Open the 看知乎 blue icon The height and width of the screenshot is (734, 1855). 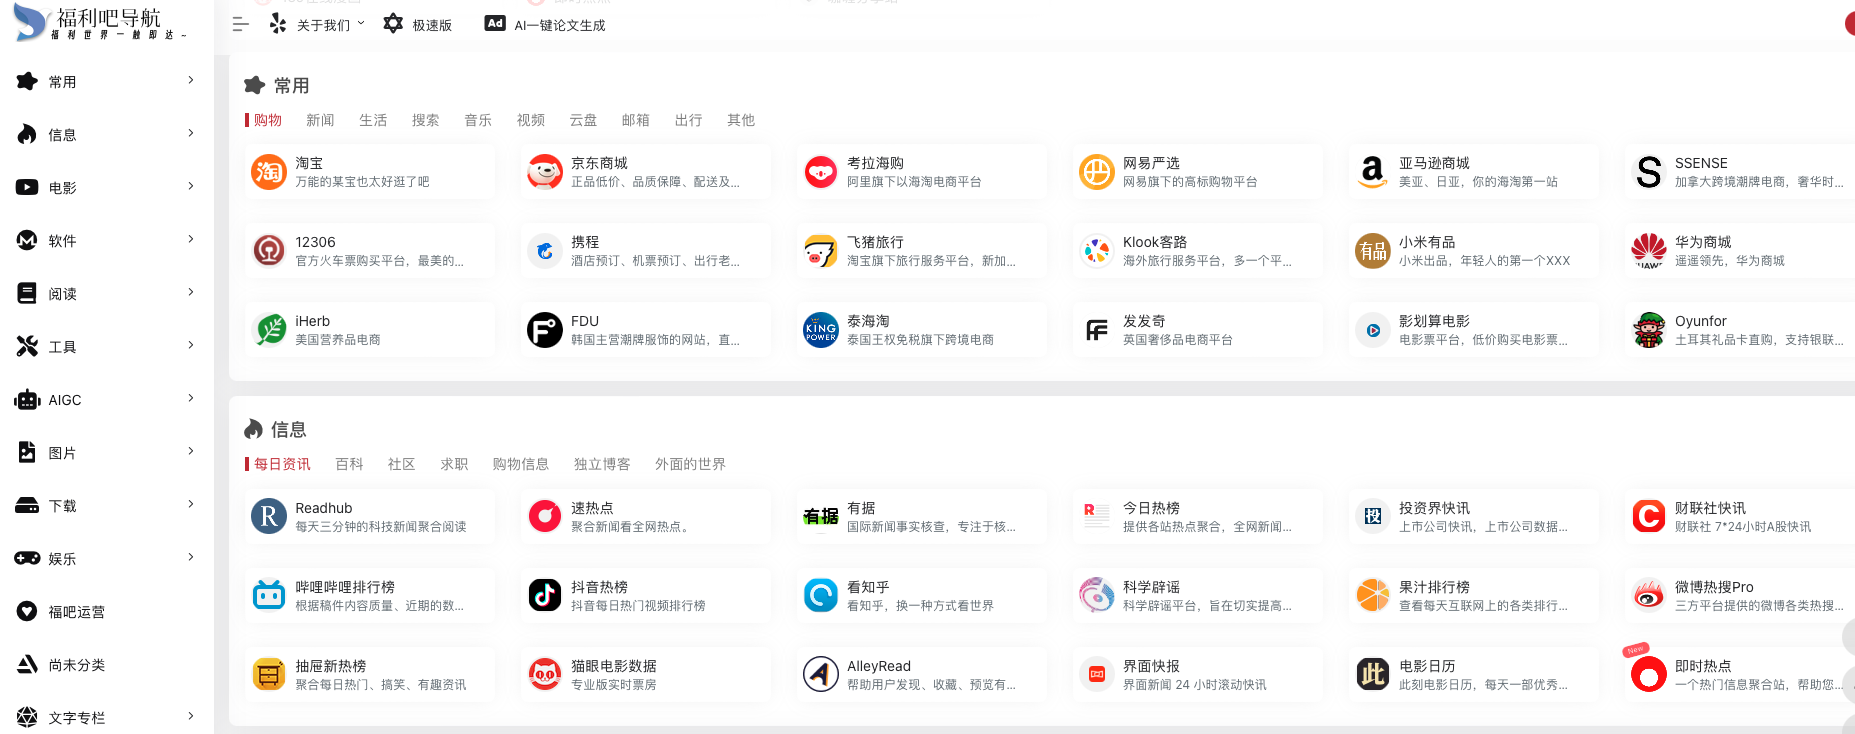(x=821, y=596)
